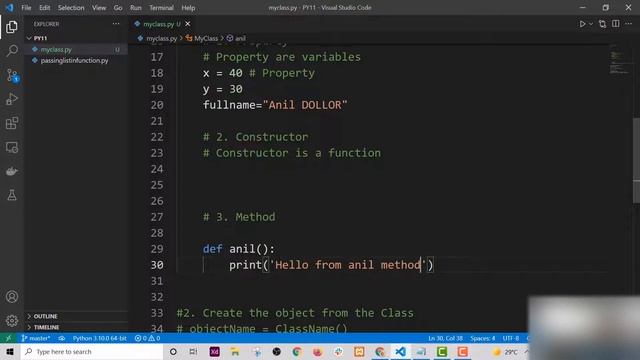
Task: Select Python 3.10.0 64-bit interpreter
Action: pyautogui.click(x=100, y=338)
